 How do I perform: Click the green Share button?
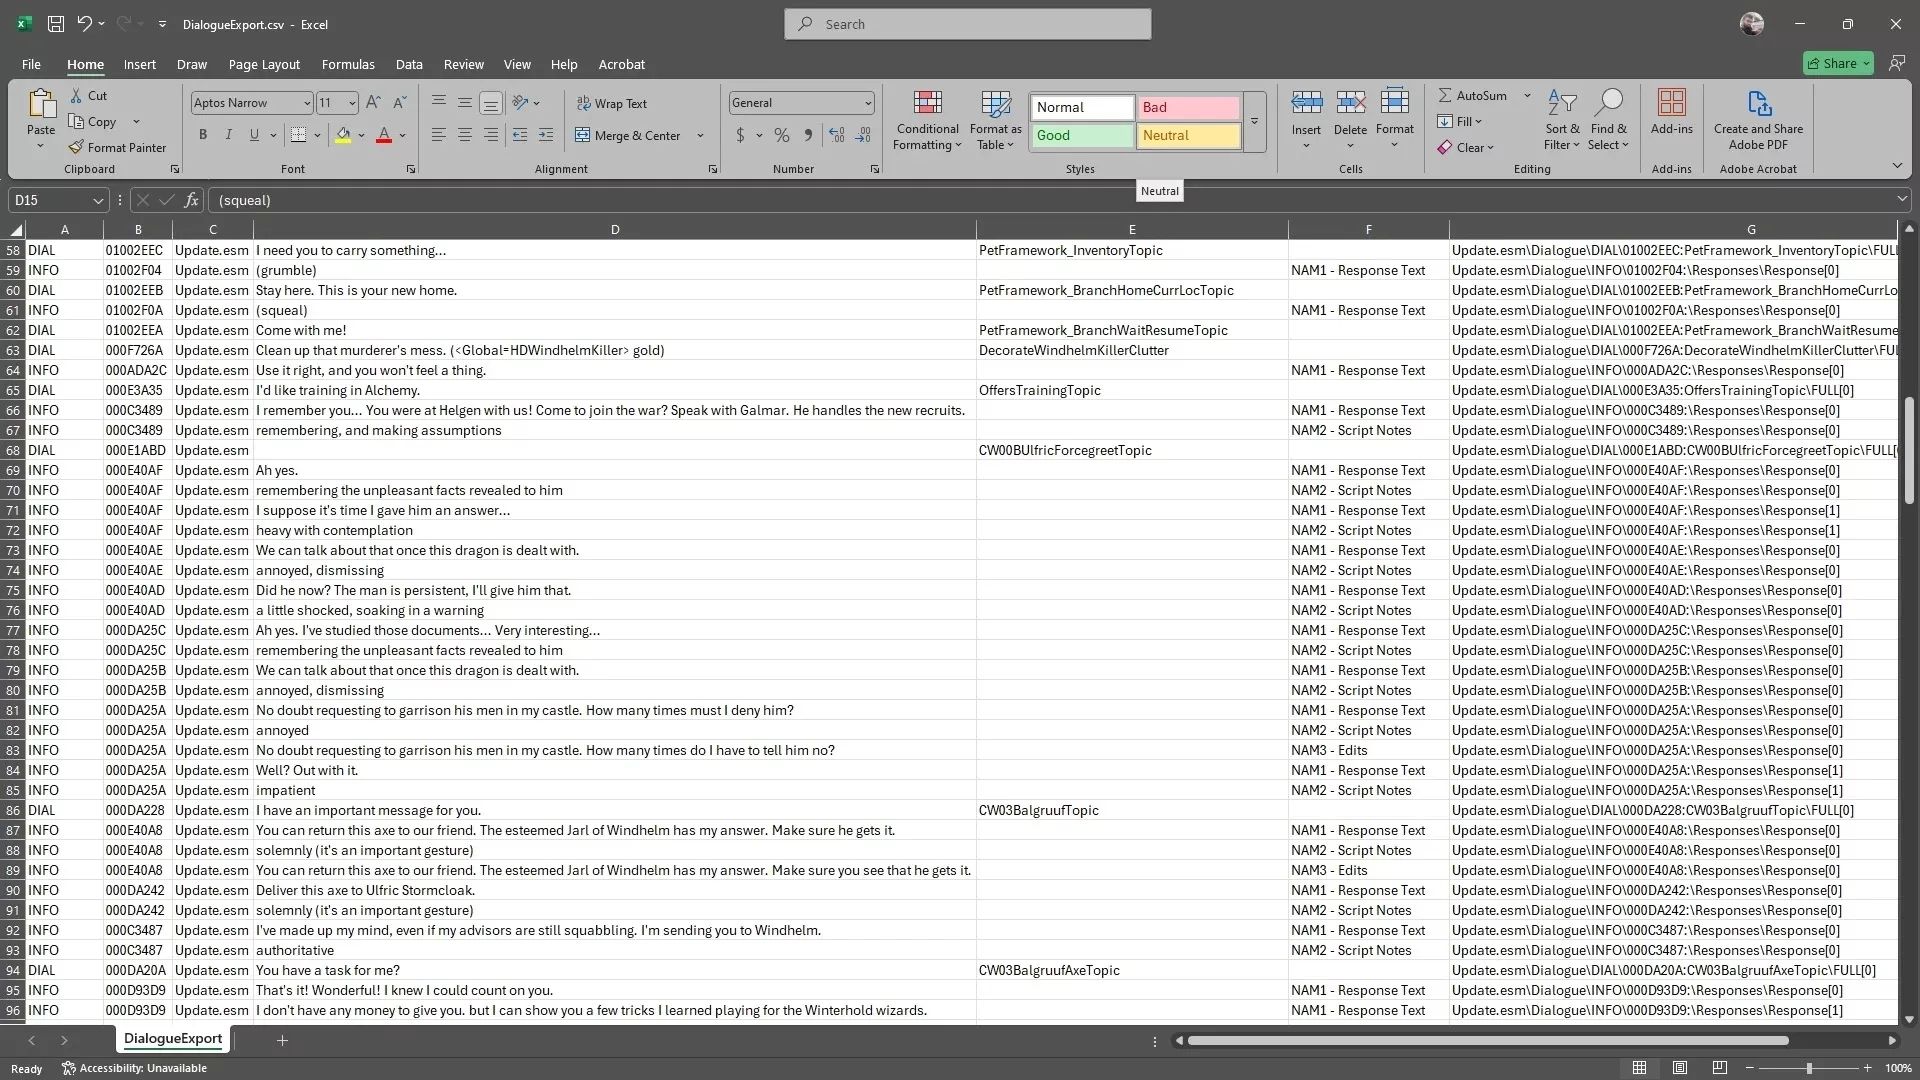point(1838,63)
